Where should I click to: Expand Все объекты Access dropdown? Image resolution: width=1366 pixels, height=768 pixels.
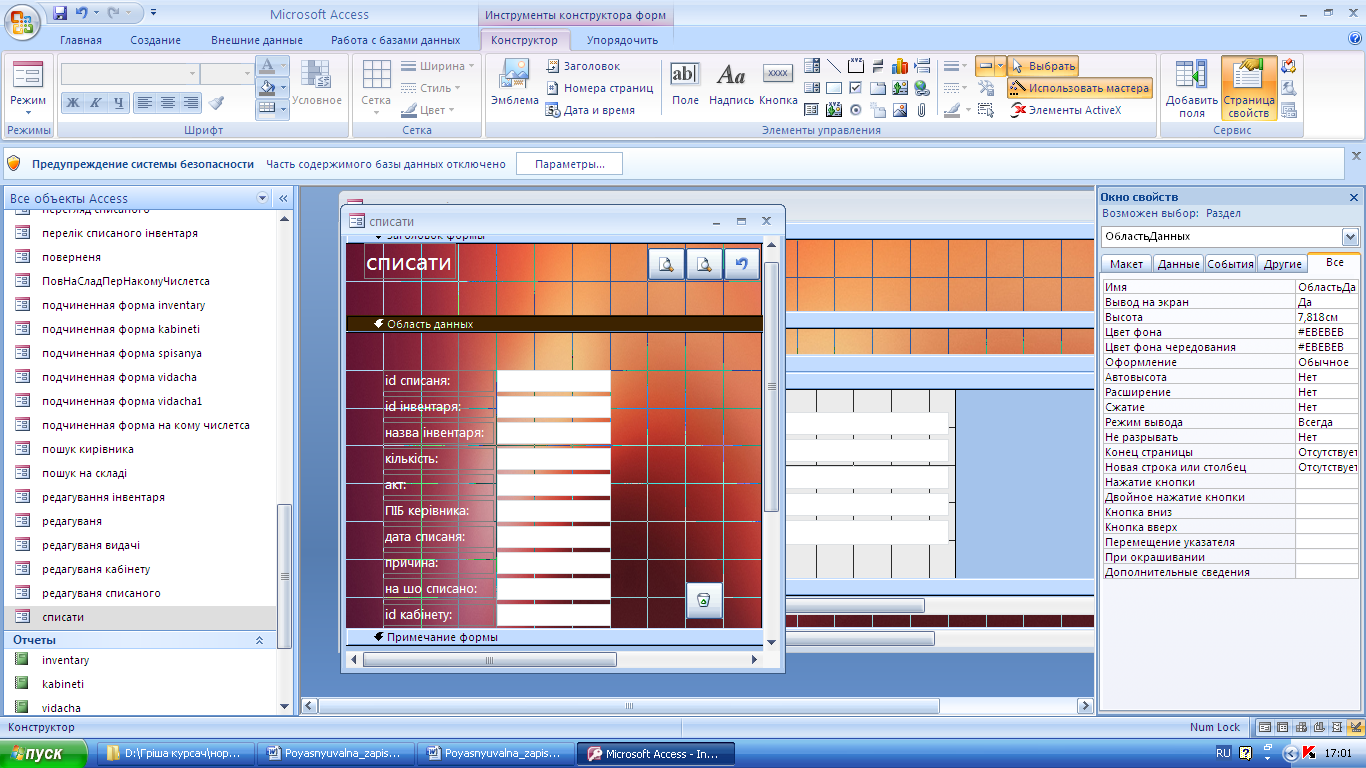click(x=263, y=198)
